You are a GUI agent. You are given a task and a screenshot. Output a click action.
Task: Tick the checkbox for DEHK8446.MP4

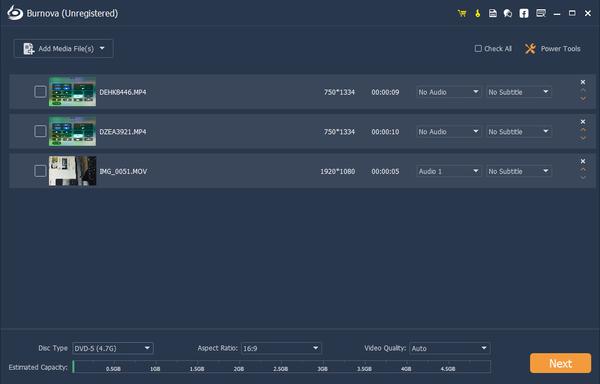point(40,92)
